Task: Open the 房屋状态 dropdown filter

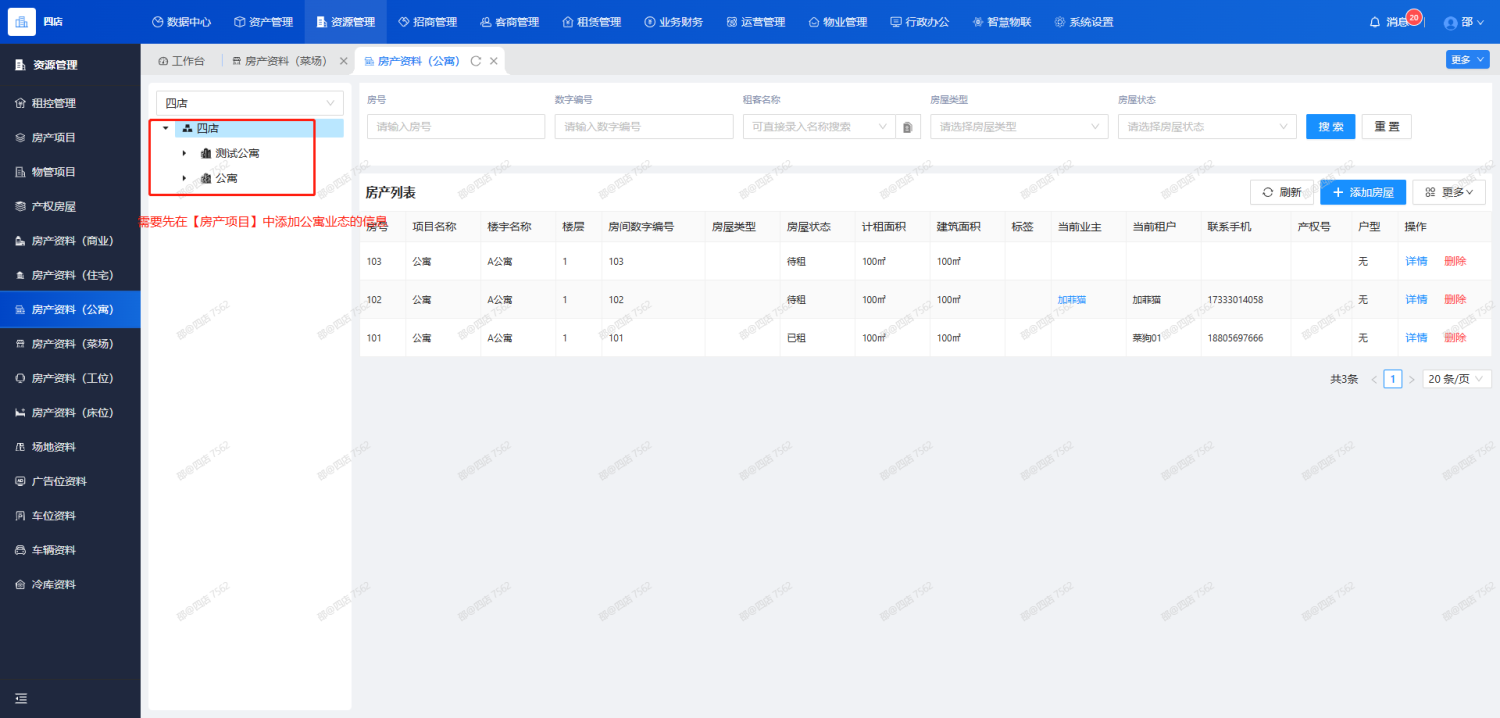Action: (x=1206, y=127)
